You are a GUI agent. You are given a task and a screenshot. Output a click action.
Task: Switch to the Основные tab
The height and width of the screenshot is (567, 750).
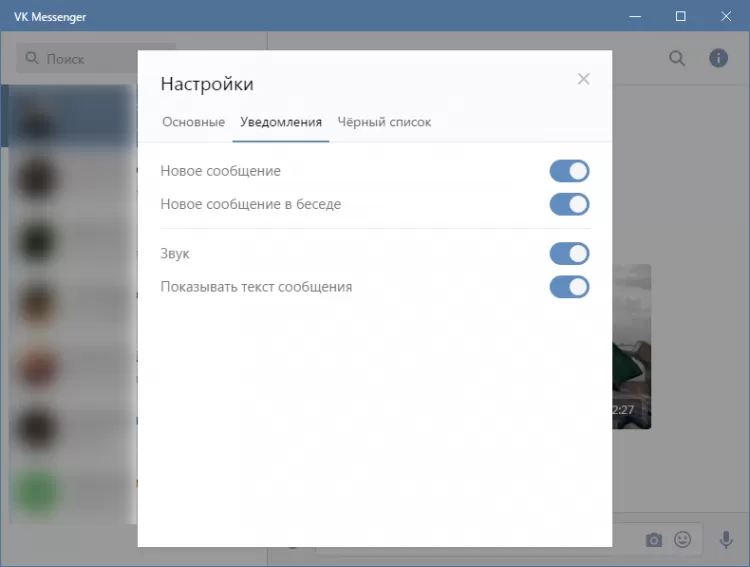tap(193, 122)
